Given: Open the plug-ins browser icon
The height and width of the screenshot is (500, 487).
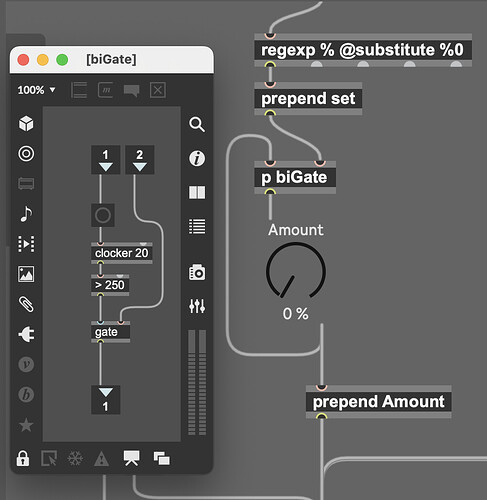Looking at the screenshot, I should tap(26, 334).
